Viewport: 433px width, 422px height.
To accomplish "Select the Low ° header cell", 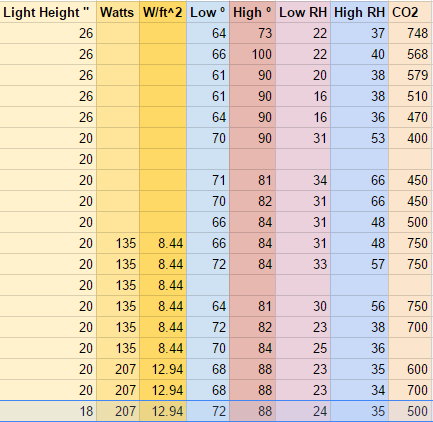I will pyautogui.click(x=208, y=12).
